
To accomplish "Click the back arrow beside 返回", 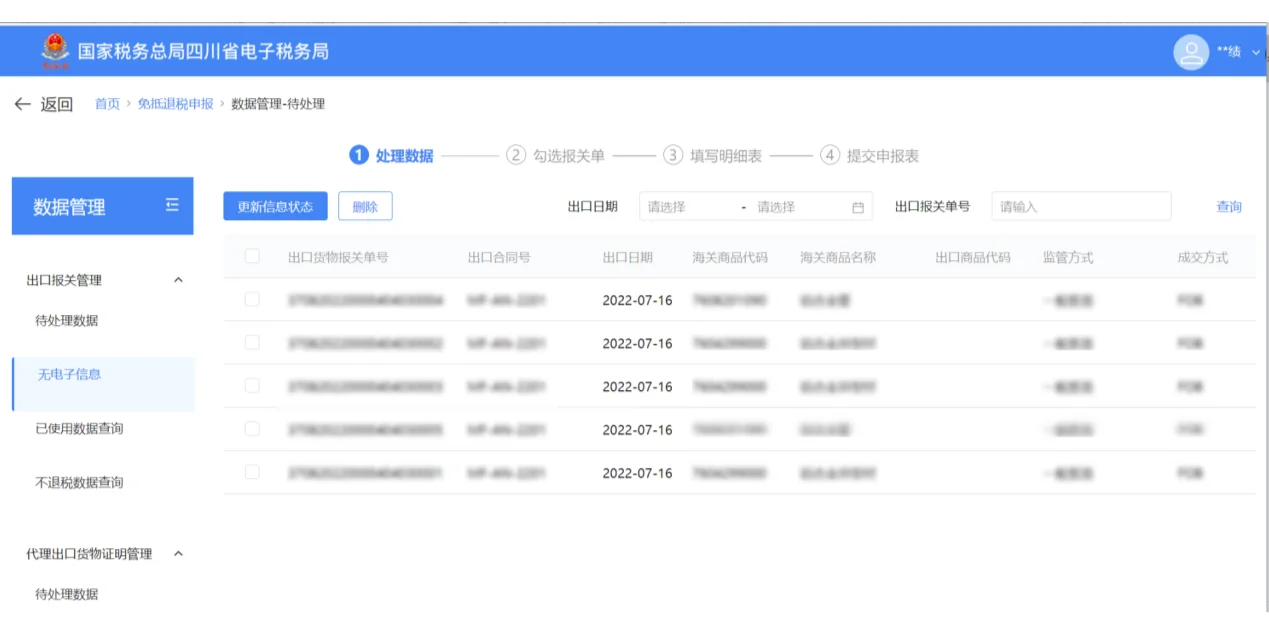I will coord(23,101).
